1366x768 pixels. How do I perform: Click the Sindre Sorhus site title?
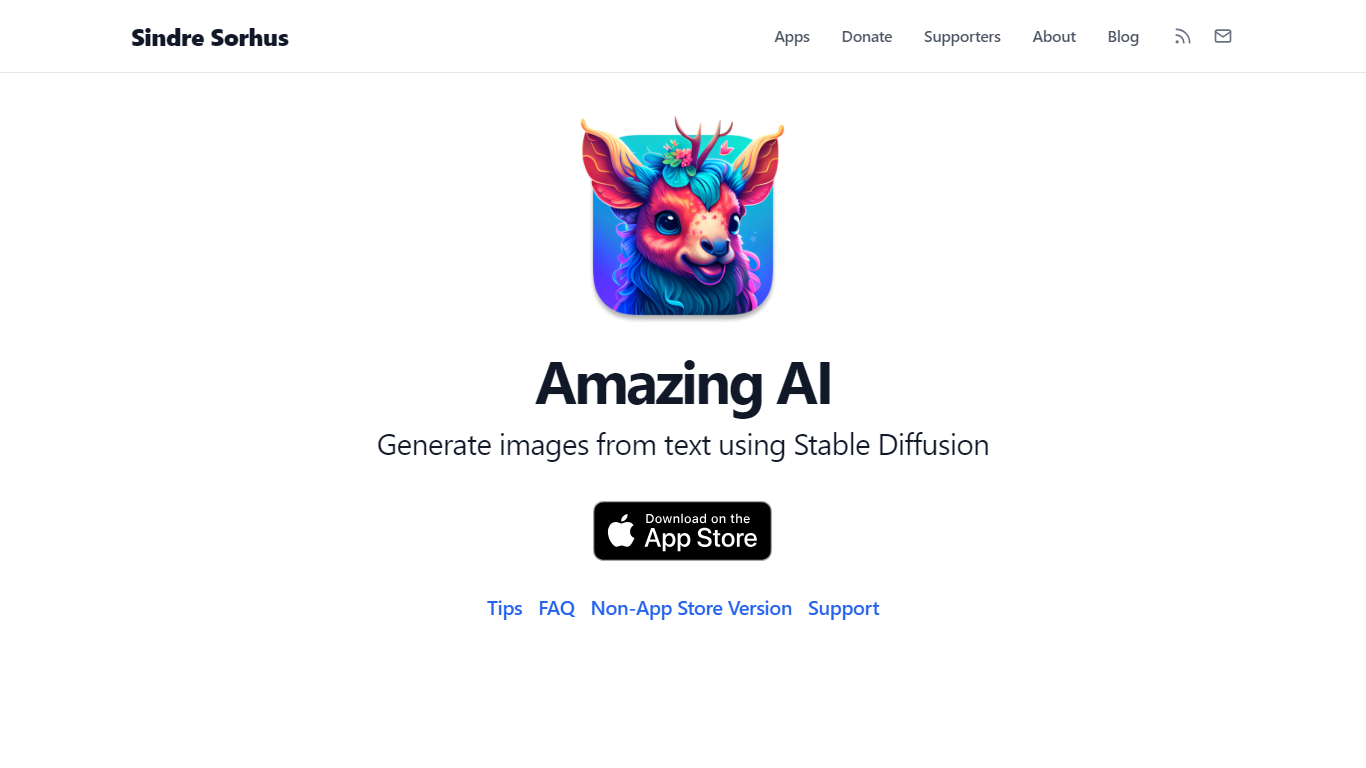pyautogui.click(x=210, y=38)
